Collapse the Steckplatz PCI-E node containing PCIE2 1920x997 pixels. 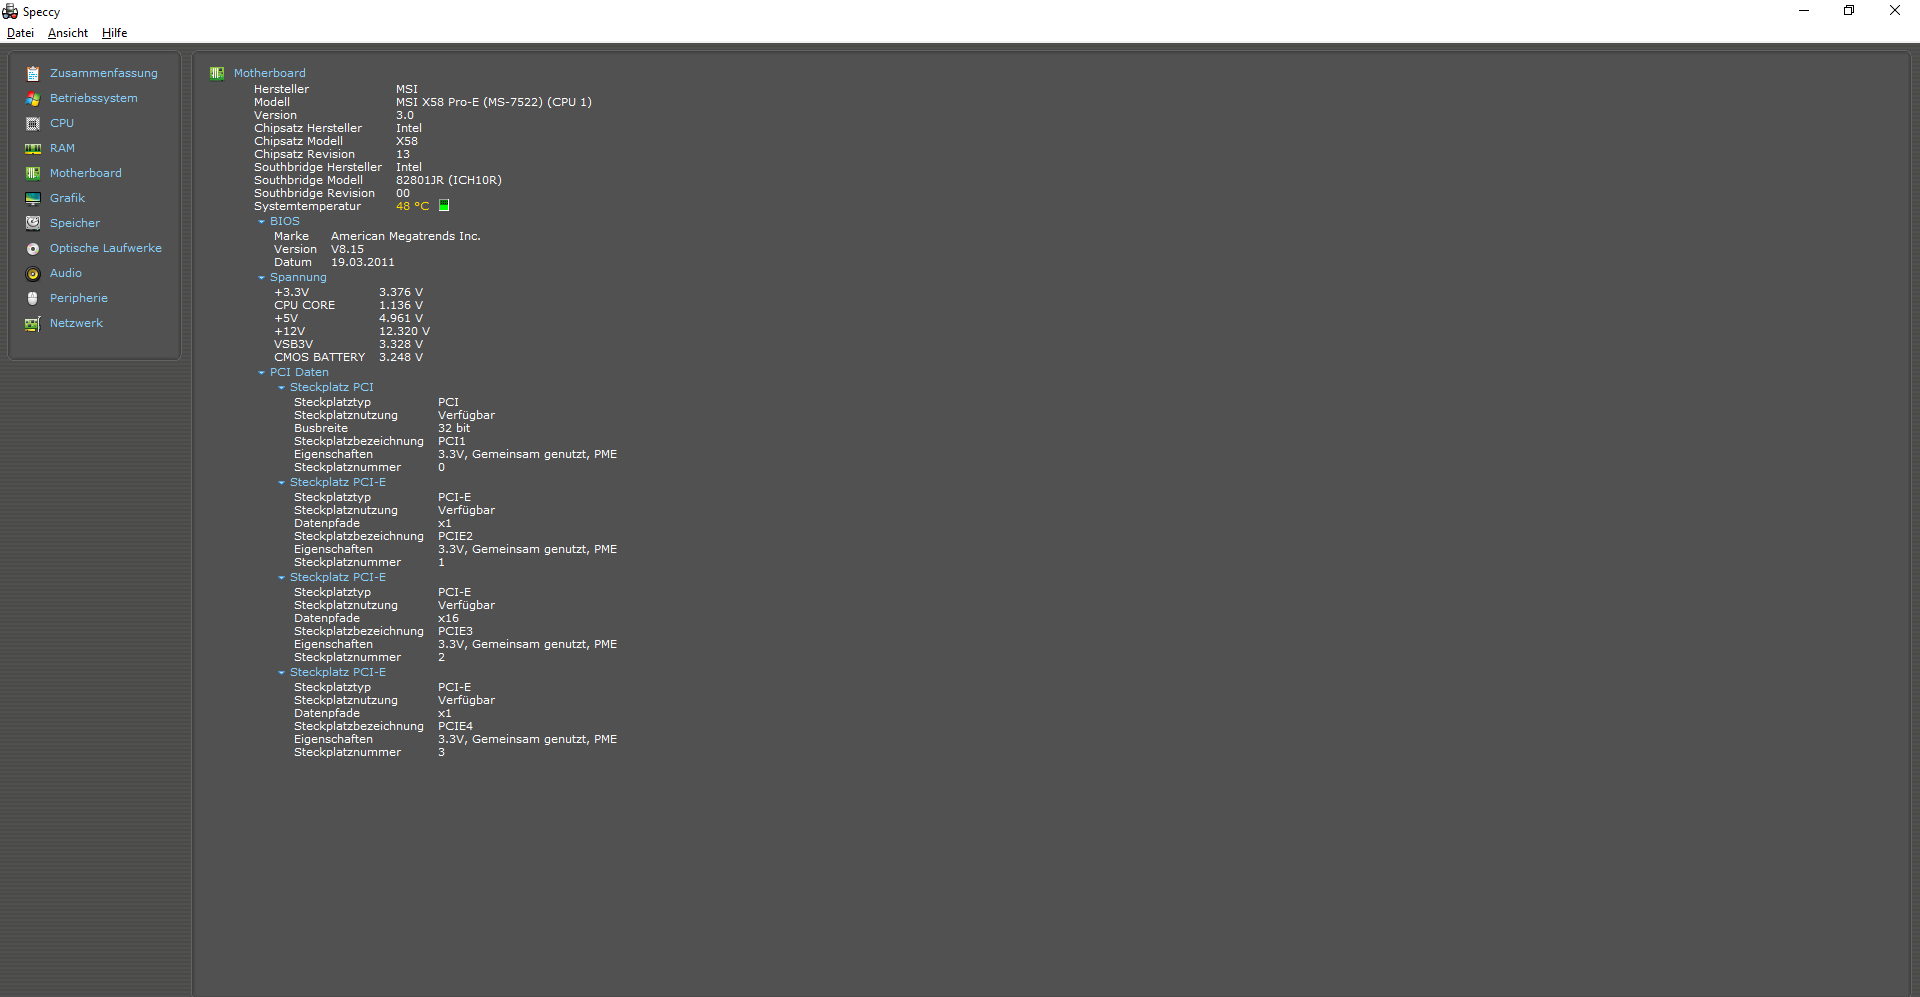282,483
